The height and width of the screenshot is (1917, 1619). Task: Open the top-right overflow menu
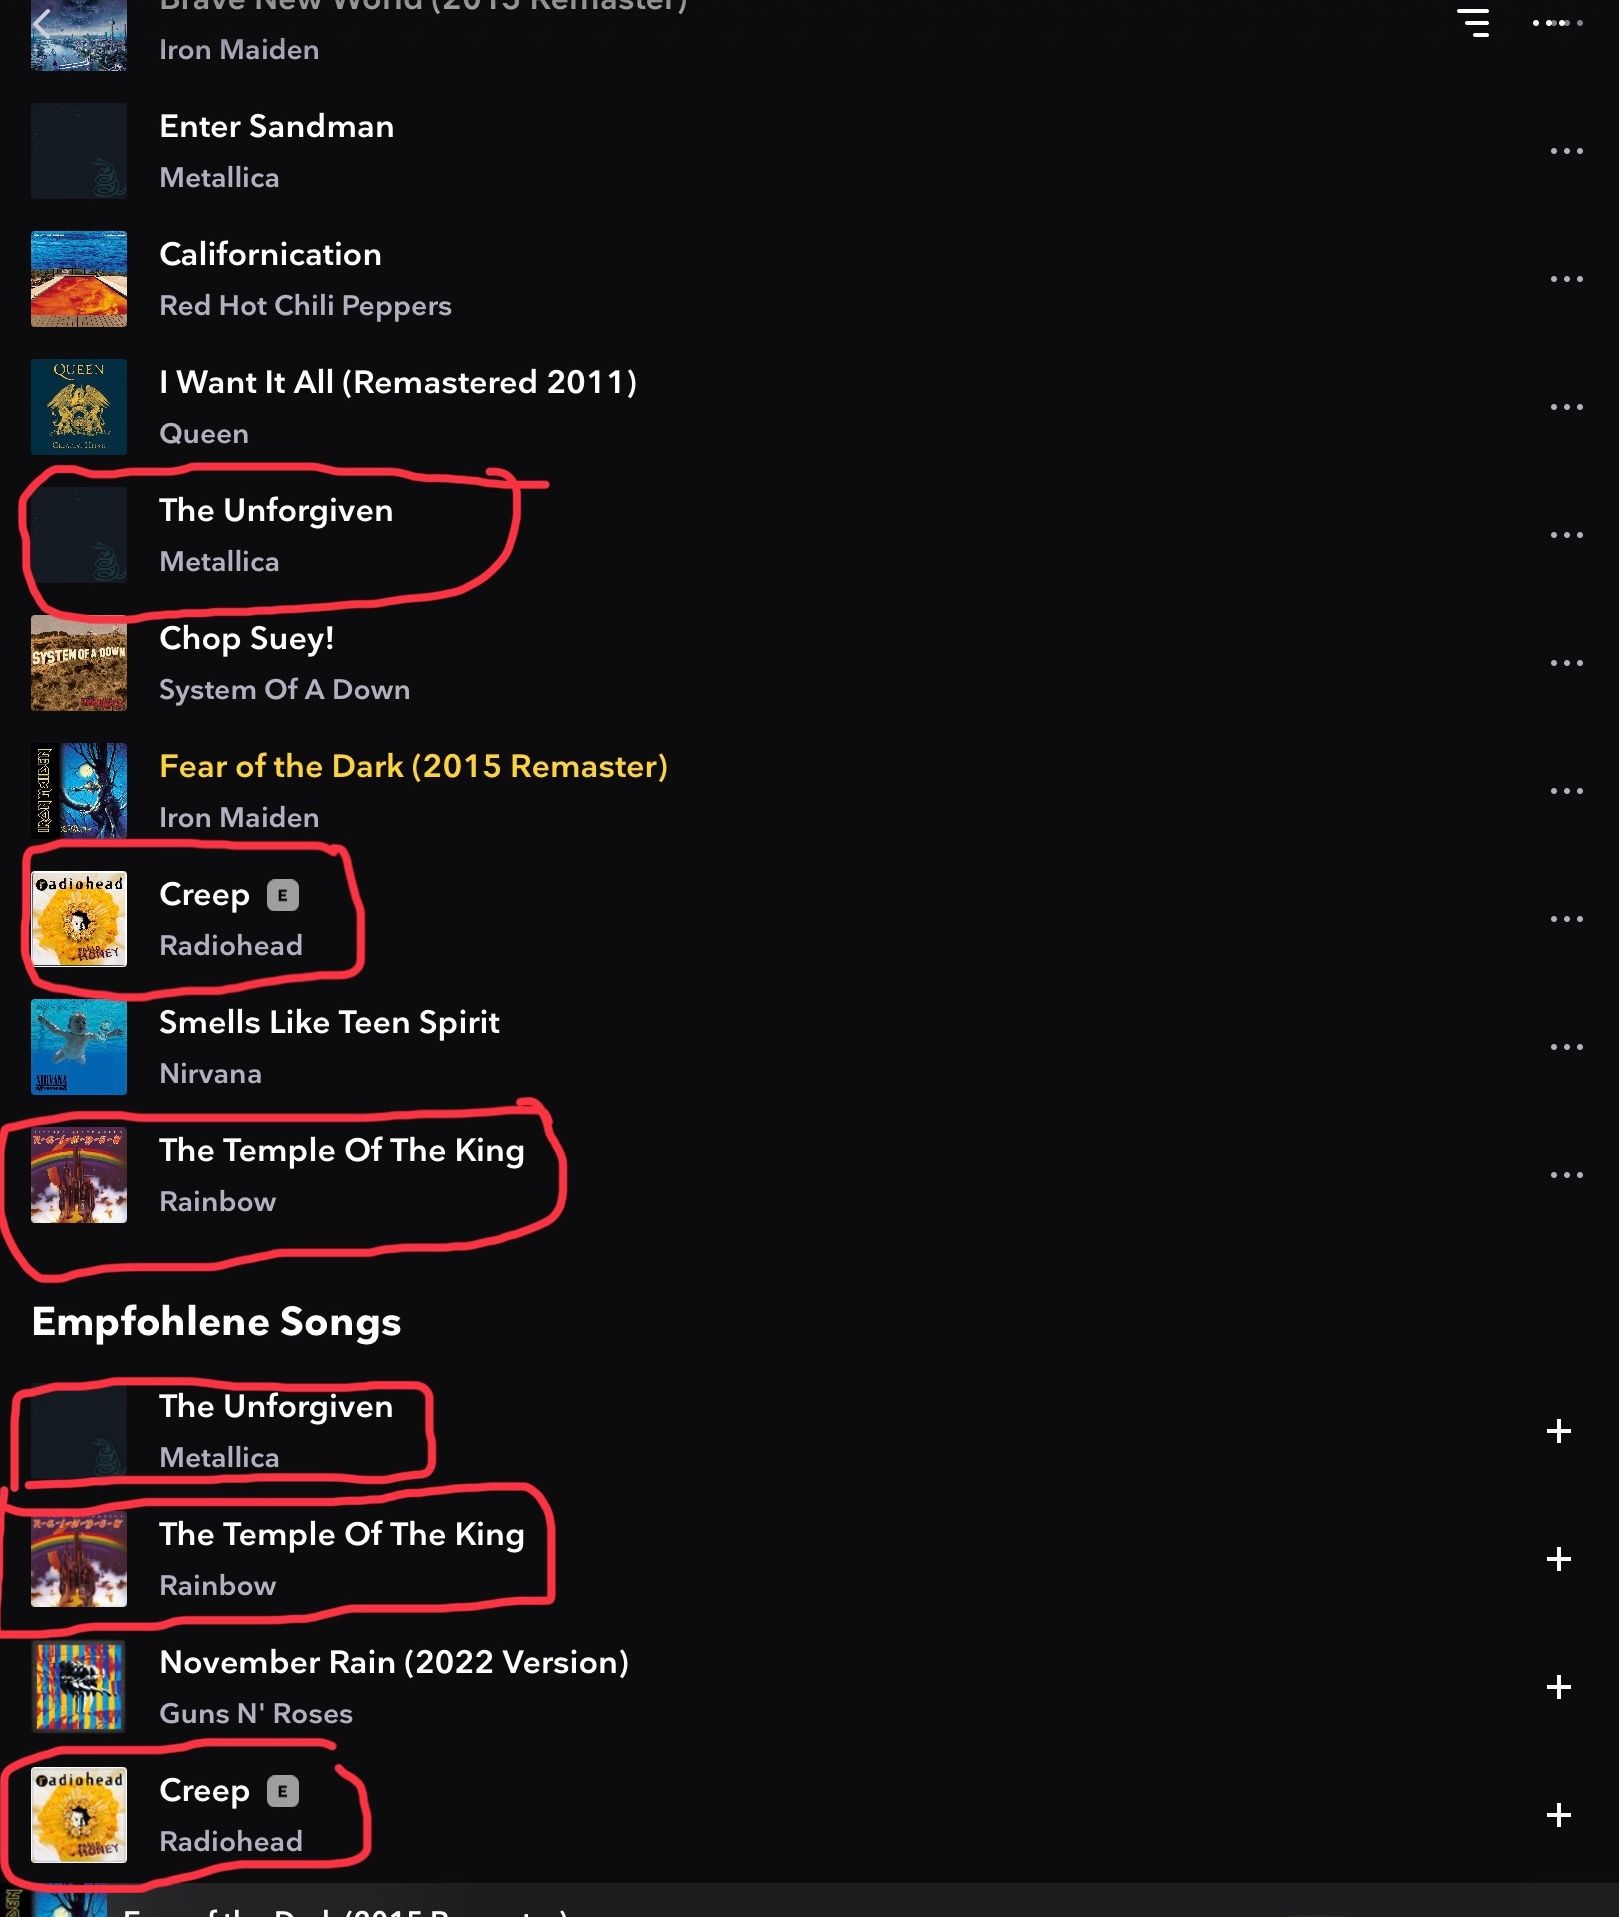[x=1558, y=22]
